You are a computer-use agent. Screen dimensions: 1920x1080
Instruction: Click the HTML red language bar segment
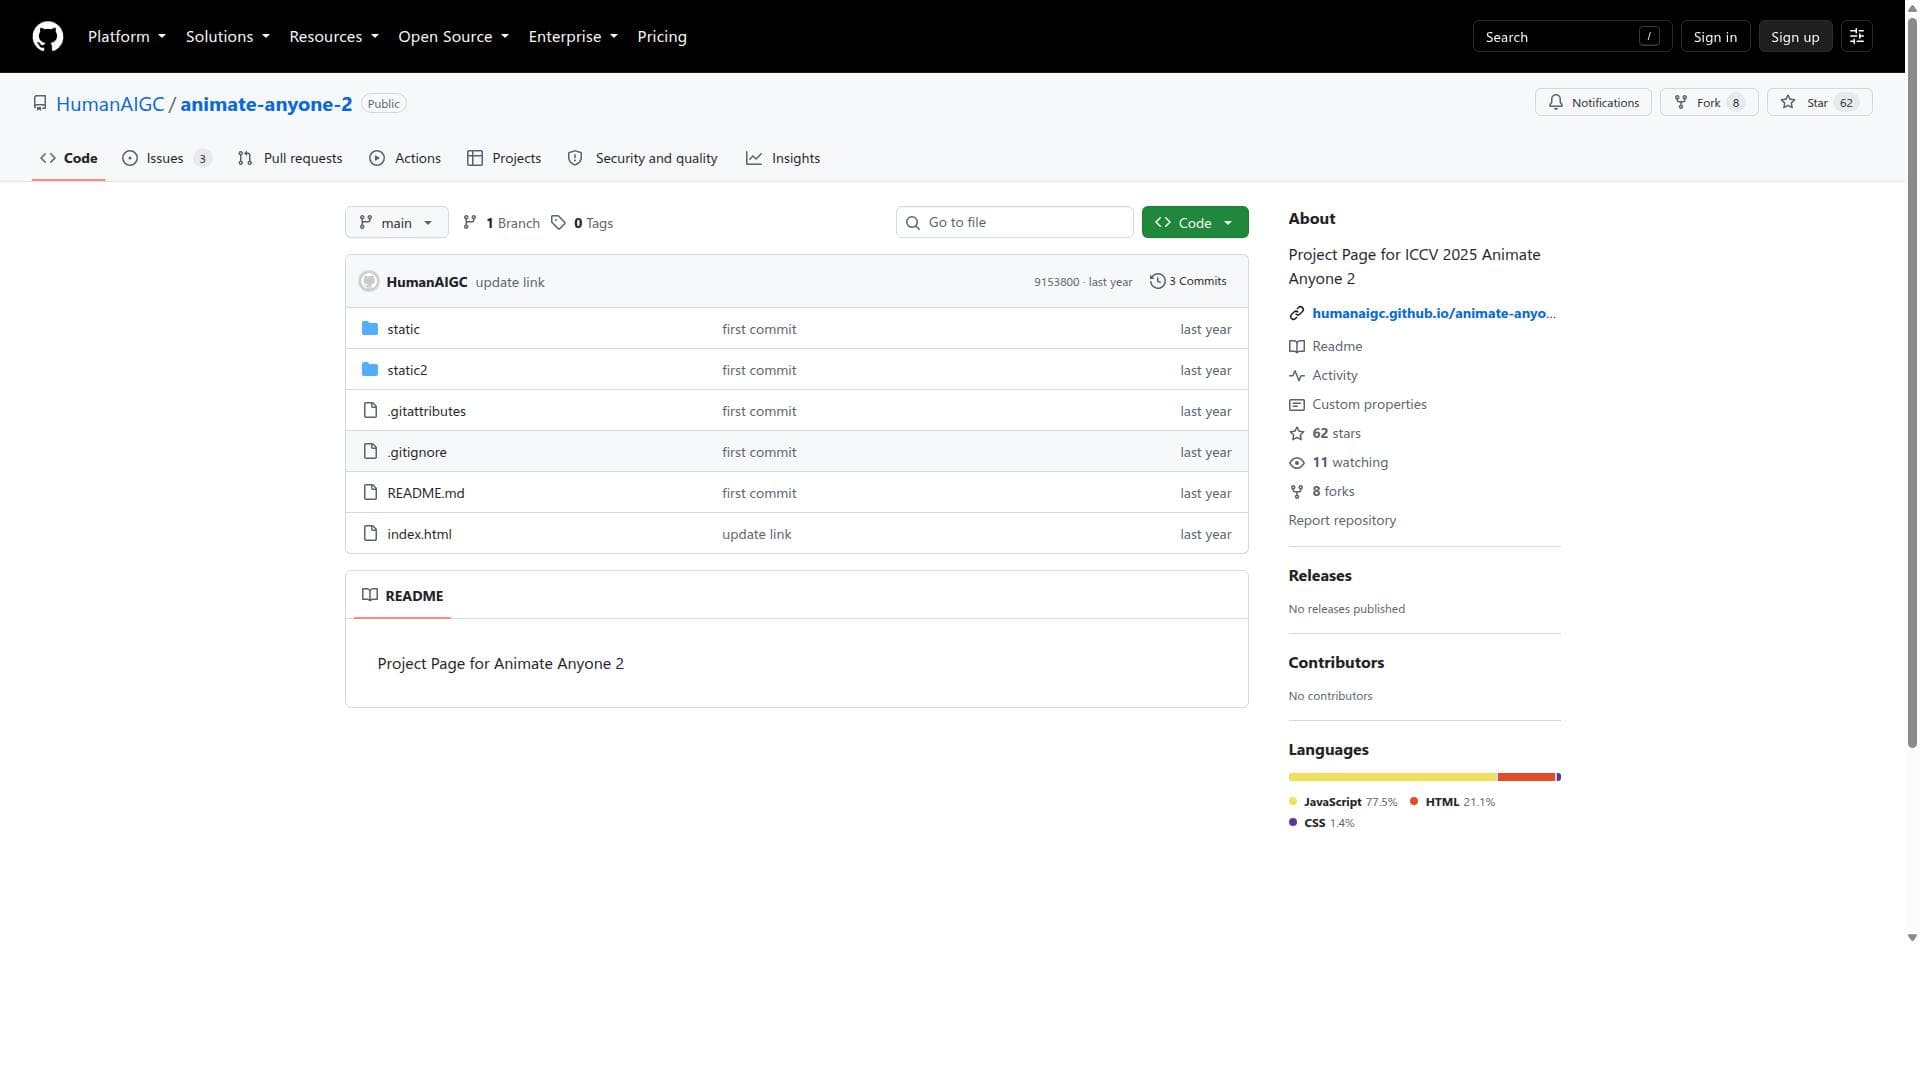click(x=1526, y=777)
